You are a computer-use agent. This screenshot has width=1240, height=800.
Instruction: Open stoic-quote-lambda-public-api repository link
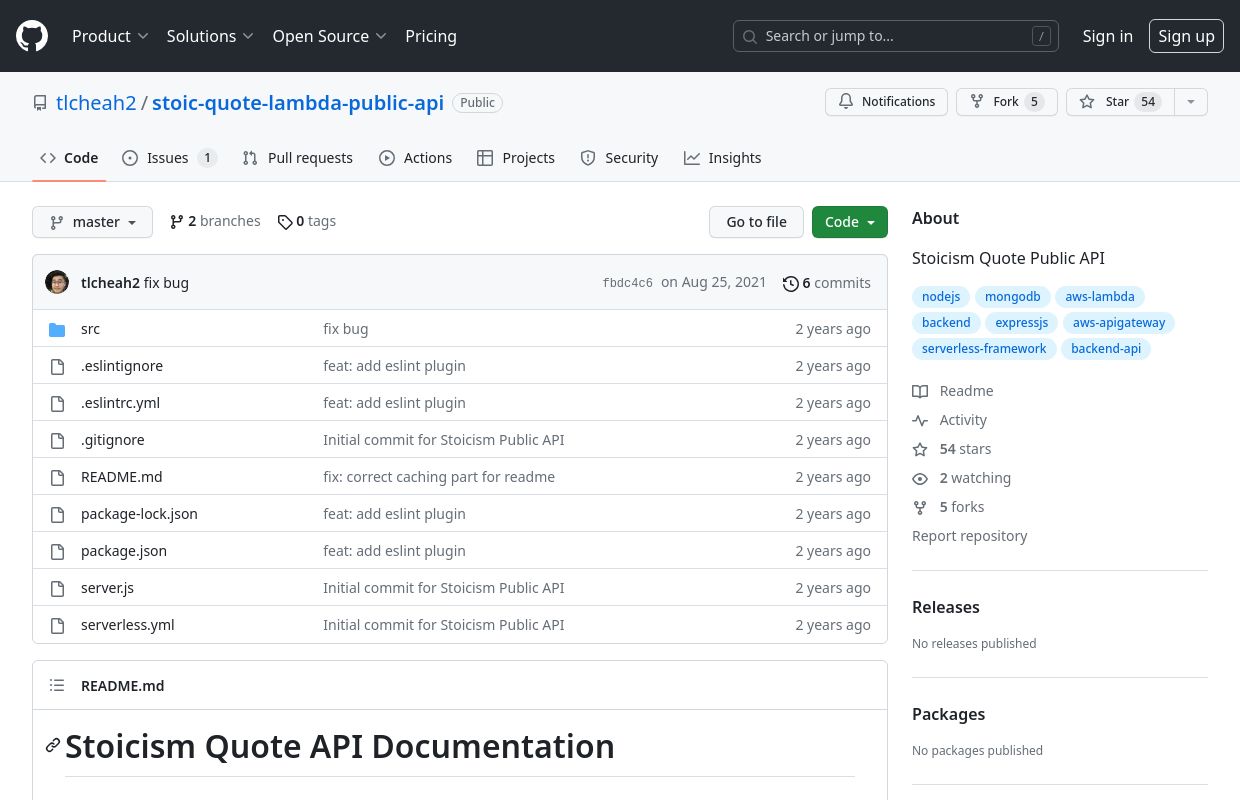[x=298, y=102]
